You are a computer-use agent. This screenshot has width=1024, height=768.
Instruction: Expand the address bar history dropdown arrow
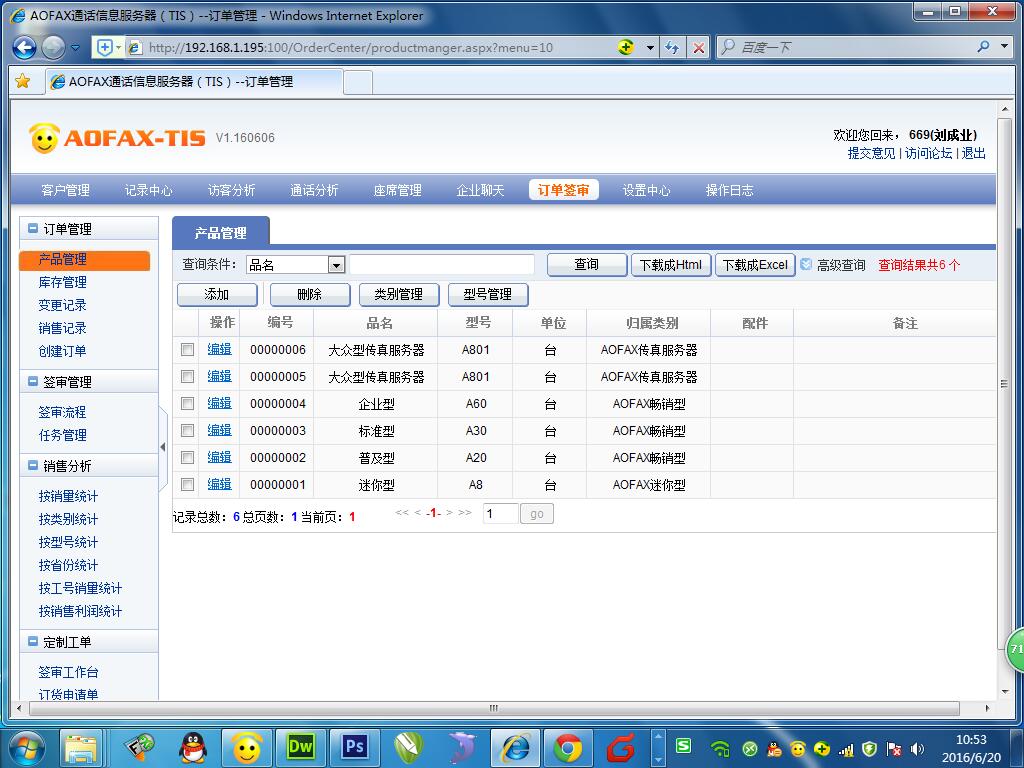[x=650, y=47]
